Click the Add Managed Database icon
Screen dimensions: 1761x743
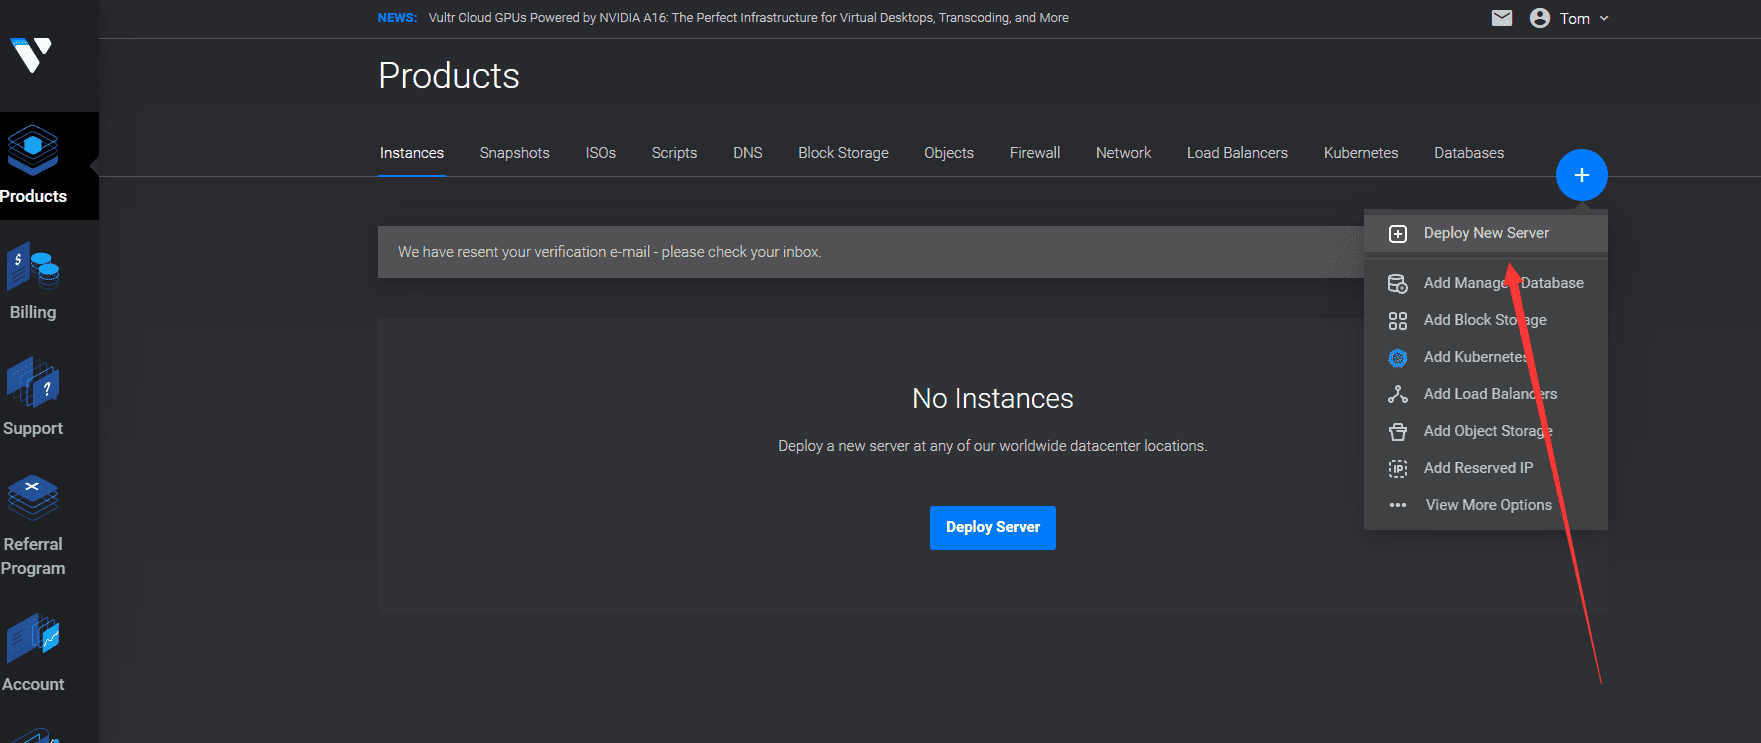click(1398, 283)
